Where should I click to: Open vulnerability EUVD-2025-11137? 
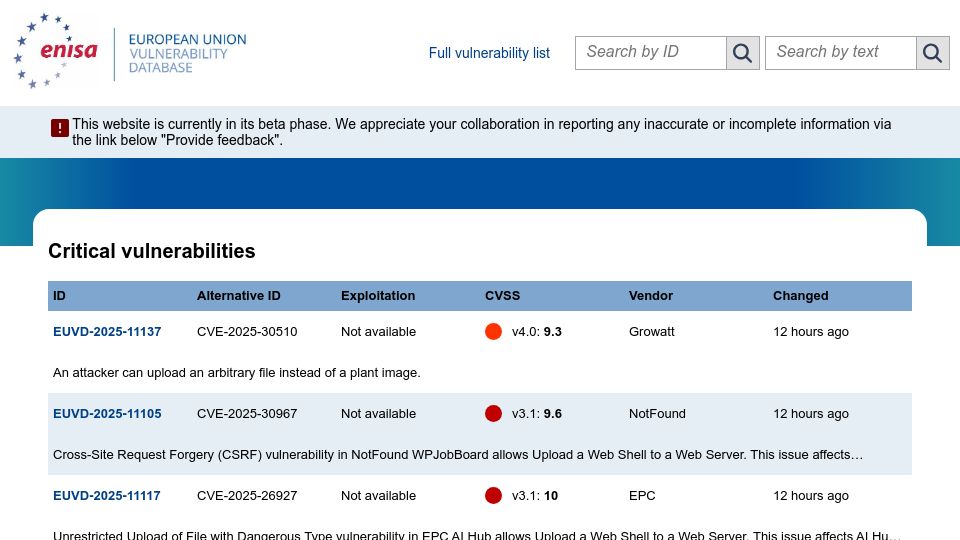pyautogui.click(x=107, y=332)
